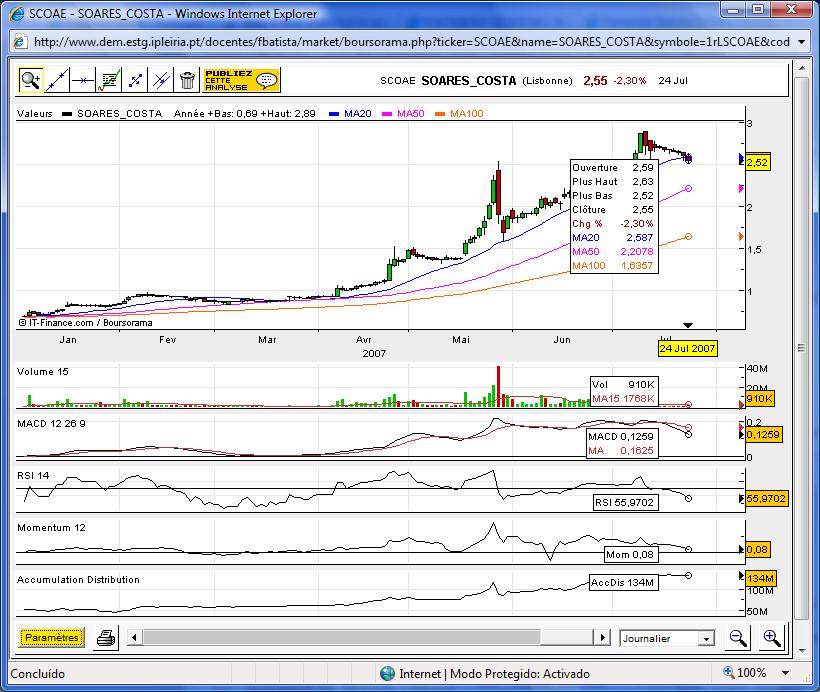Click the Momentum 12 panel label
The width and height of the screenshot is (820, 692).
(x=51, y=527)
